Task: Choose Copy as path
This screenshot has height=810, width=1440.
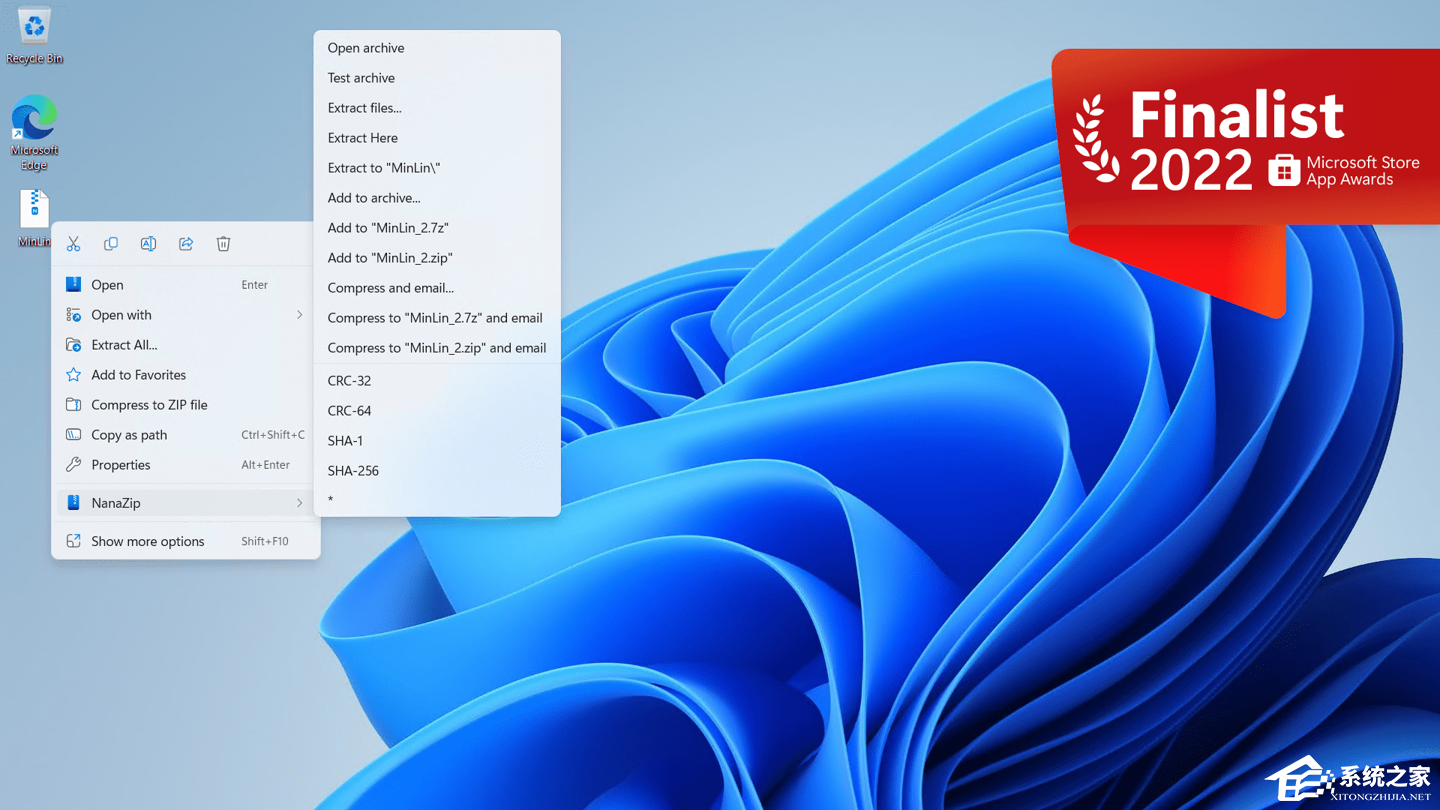Action: [x=186, y=435]
